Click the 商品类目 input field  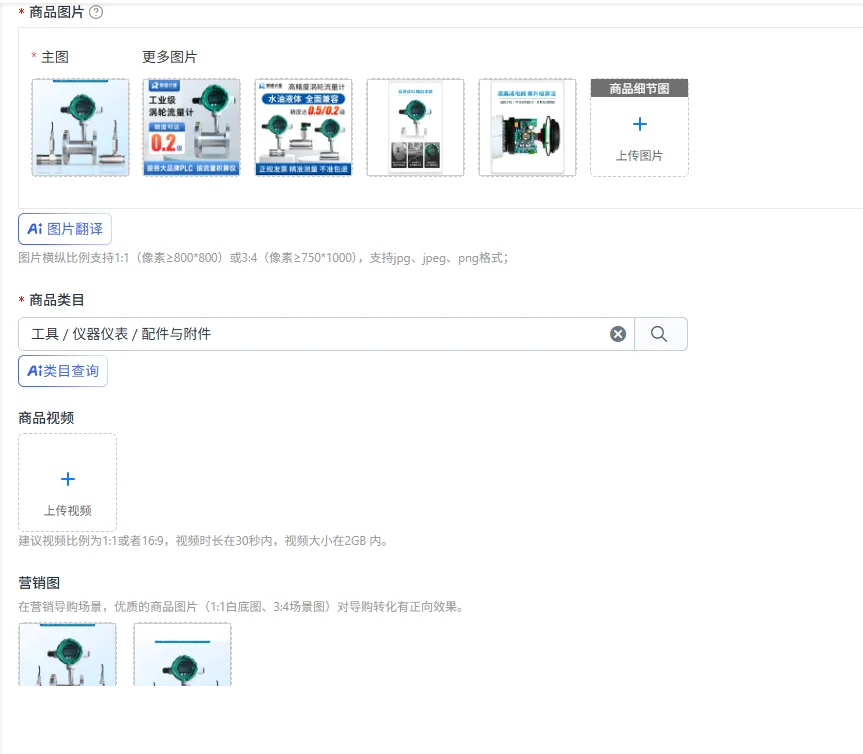(x=314, y=334)
